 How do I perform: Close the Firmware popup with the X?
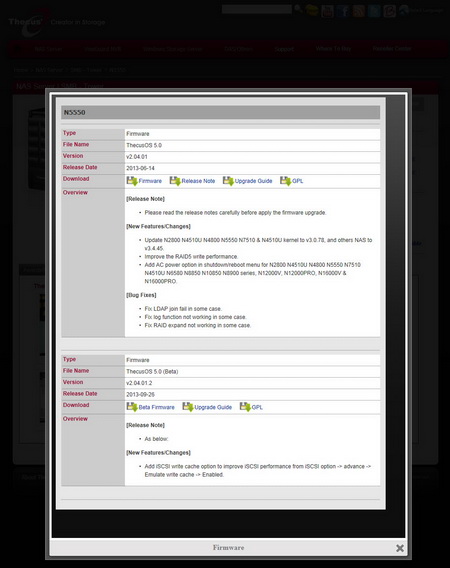point(400,548)
